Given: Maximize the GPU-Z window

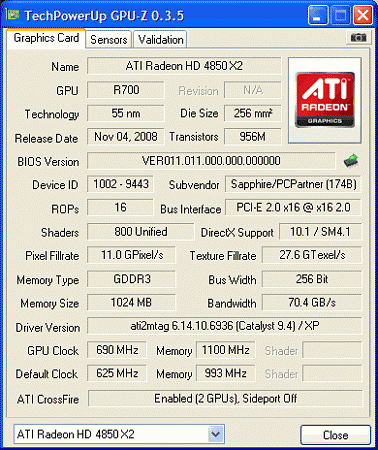Looking at the screenshot, I should [340, 15].
